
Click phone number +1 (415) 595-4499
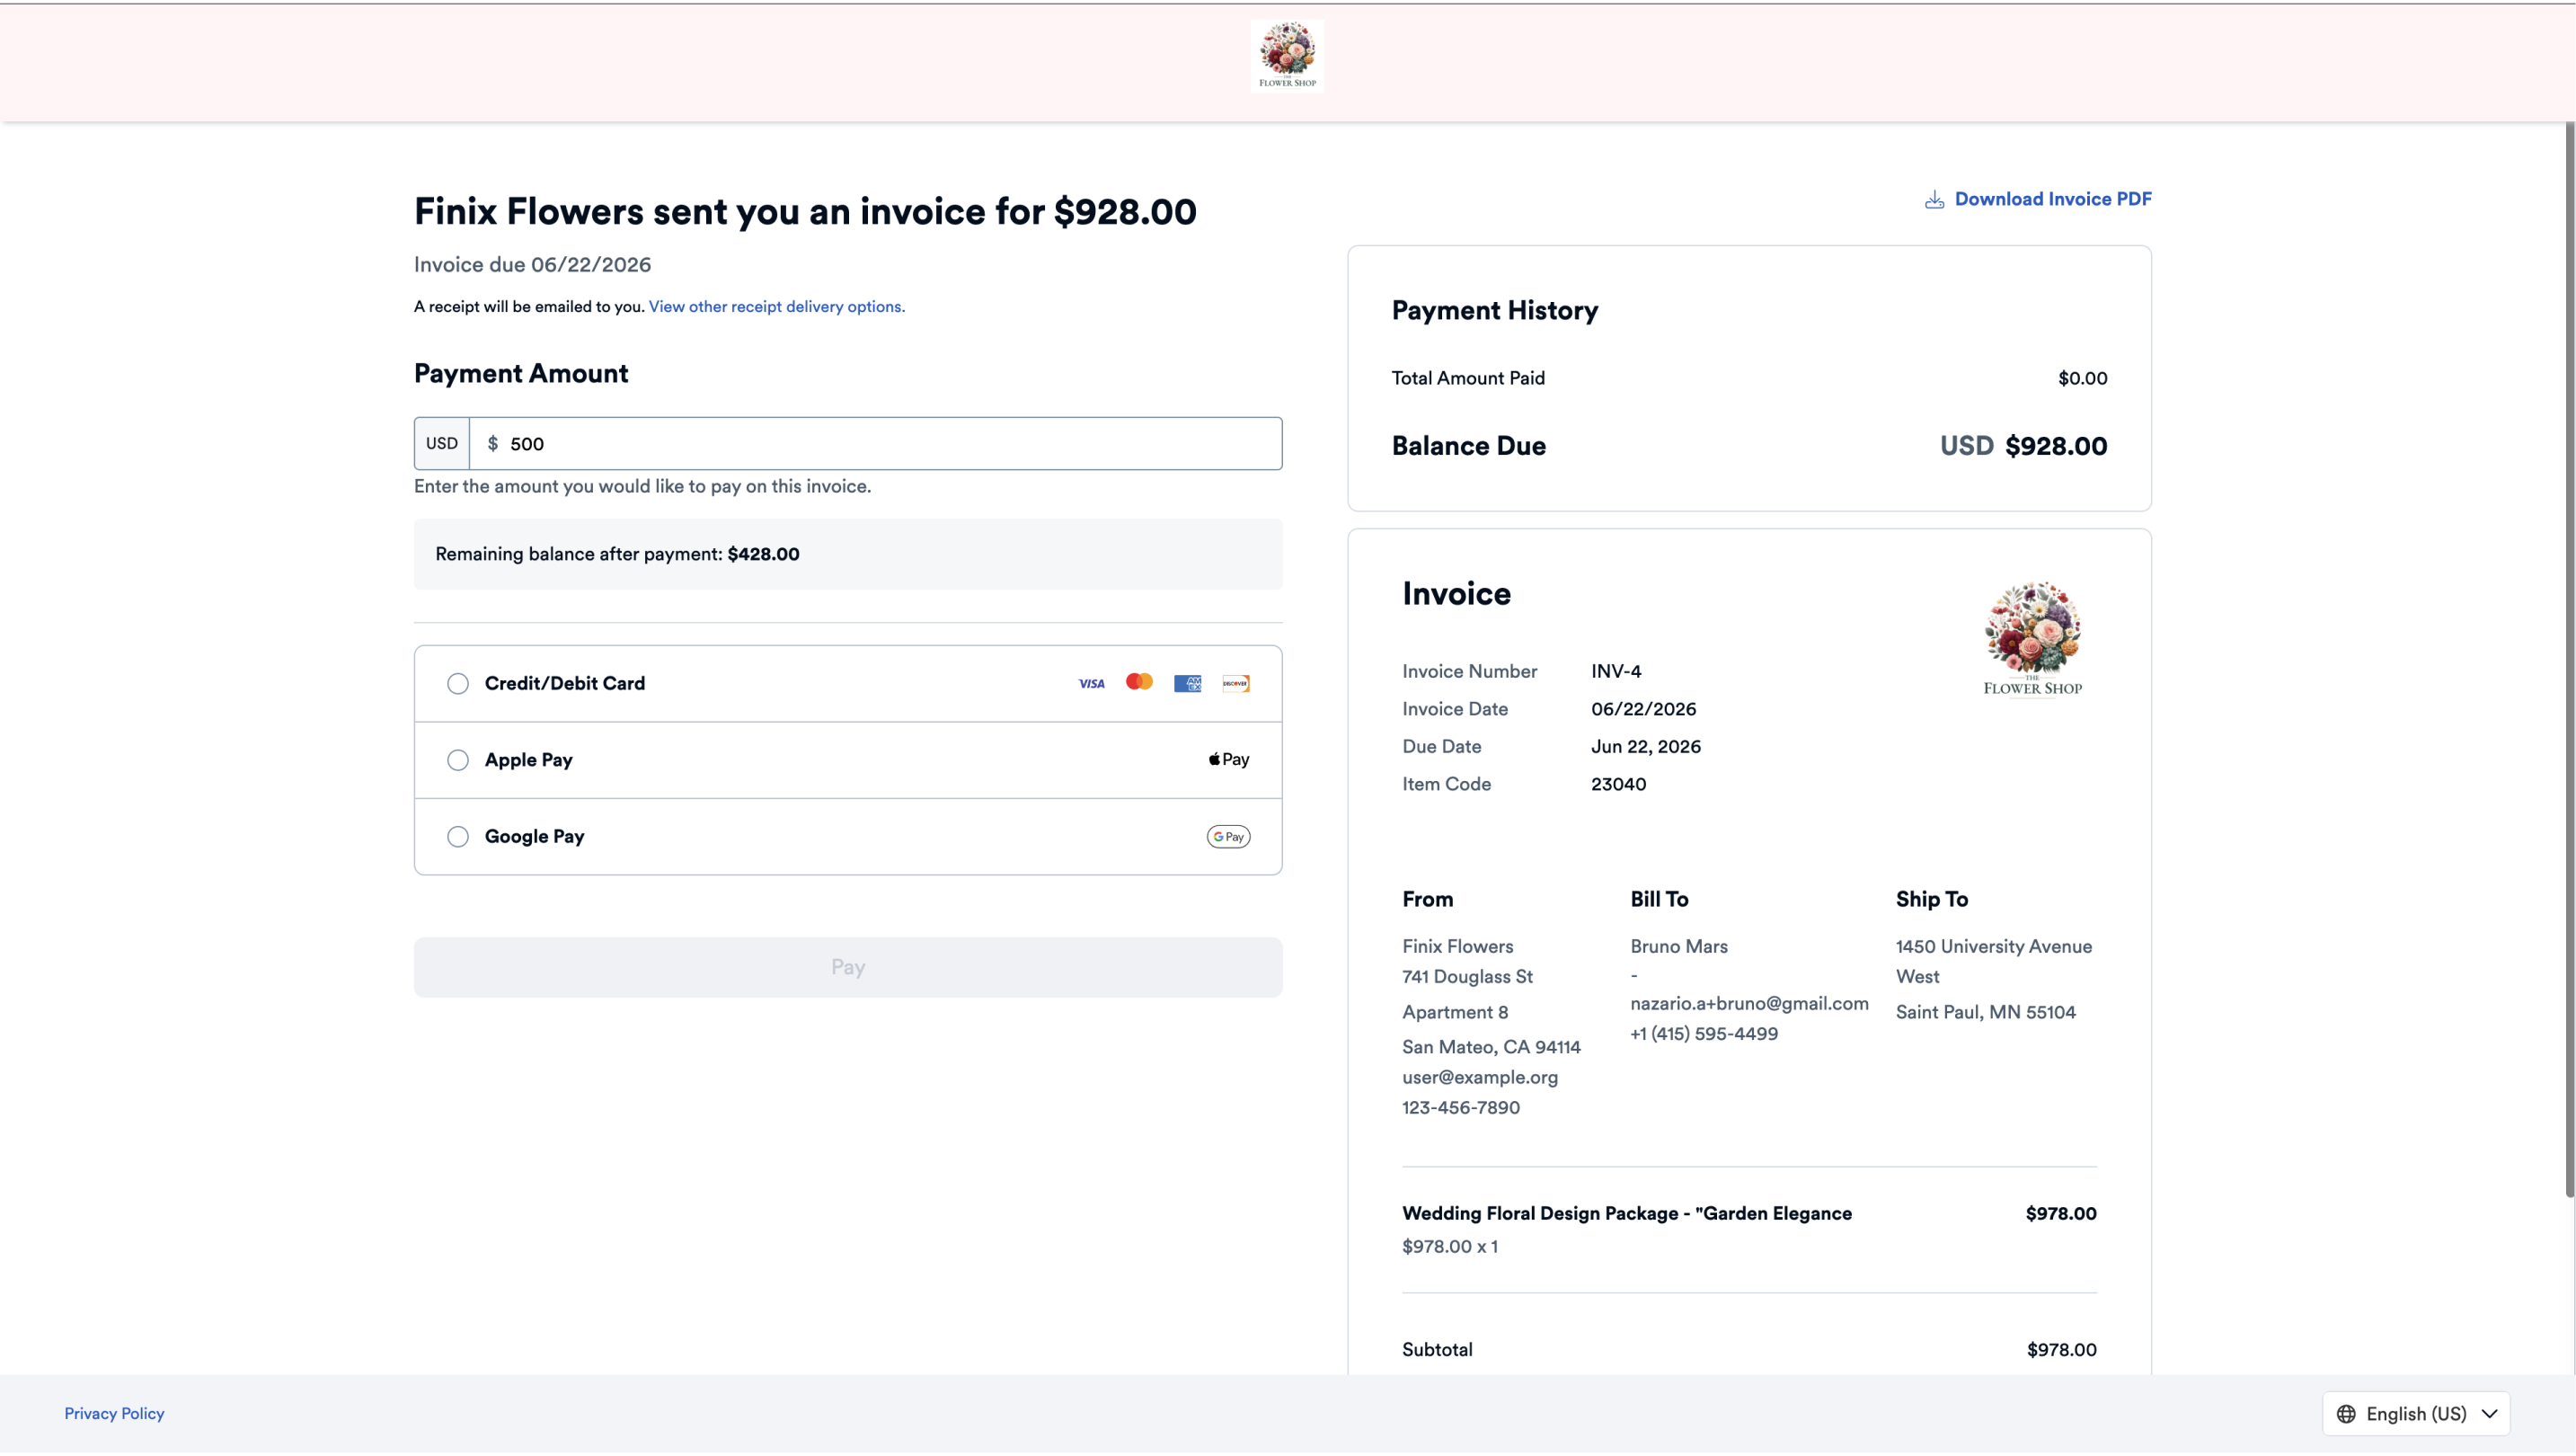1704,1034
